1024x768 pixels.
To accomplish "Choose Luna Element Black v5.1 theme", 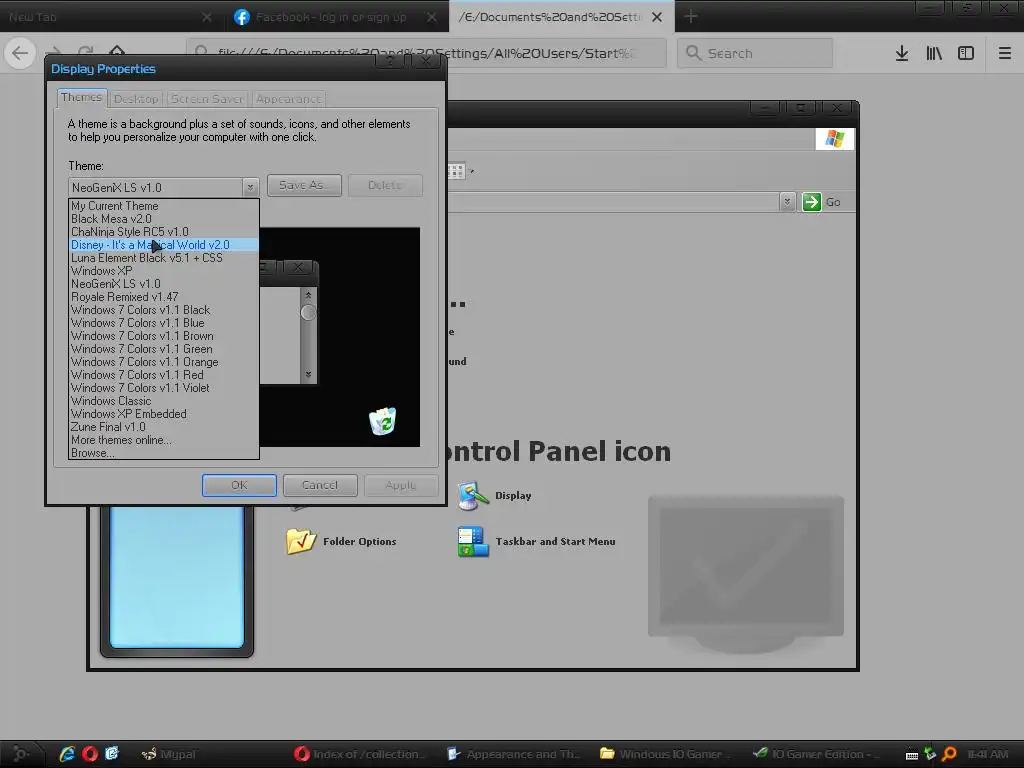I will click(164, 258).
